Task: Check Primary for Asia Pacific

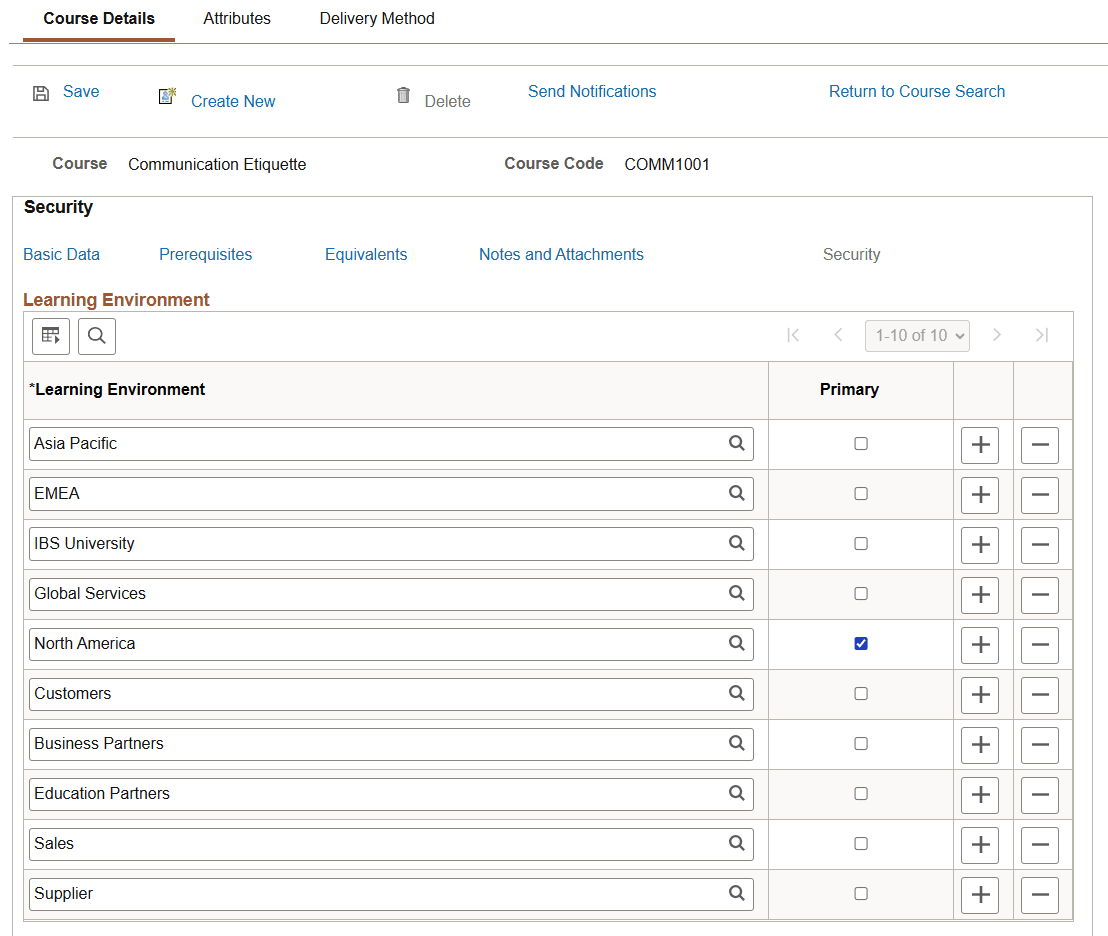Action: tap(861, 444)
